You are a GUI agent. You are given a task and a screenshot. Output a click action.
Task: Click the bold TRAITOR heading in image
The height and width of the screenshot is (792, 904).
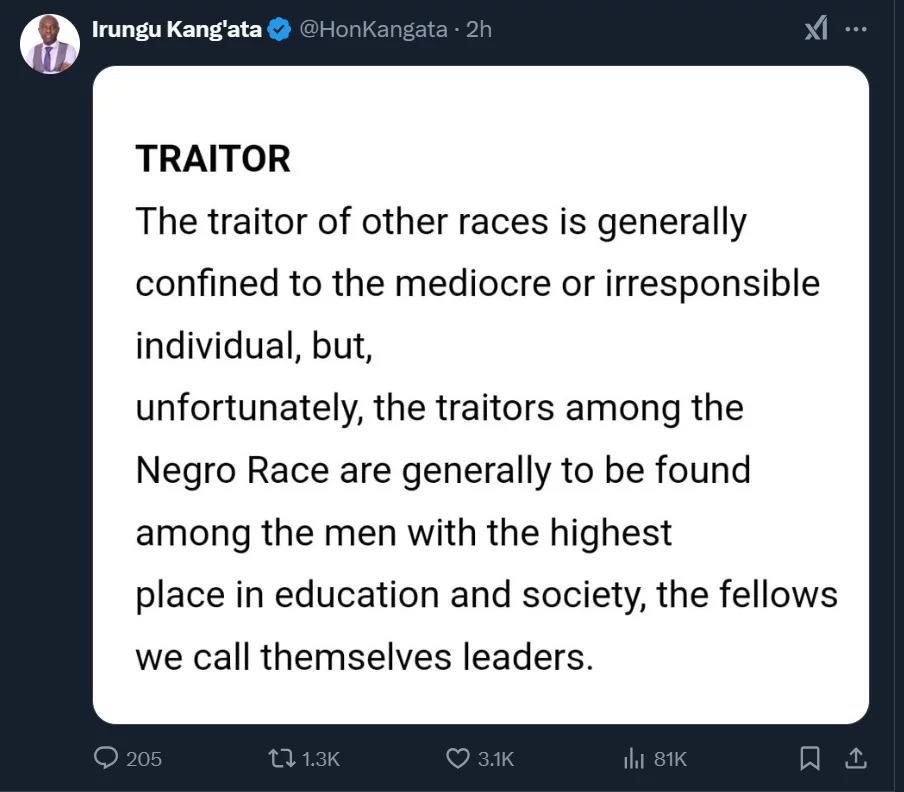point(213,159)
